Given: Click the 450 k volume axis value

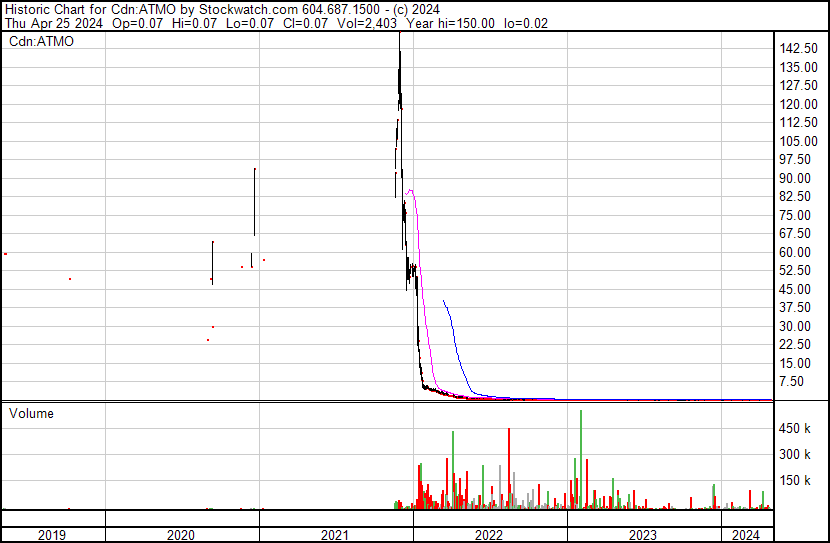Looking at the screenshot, I should [795, 429].
